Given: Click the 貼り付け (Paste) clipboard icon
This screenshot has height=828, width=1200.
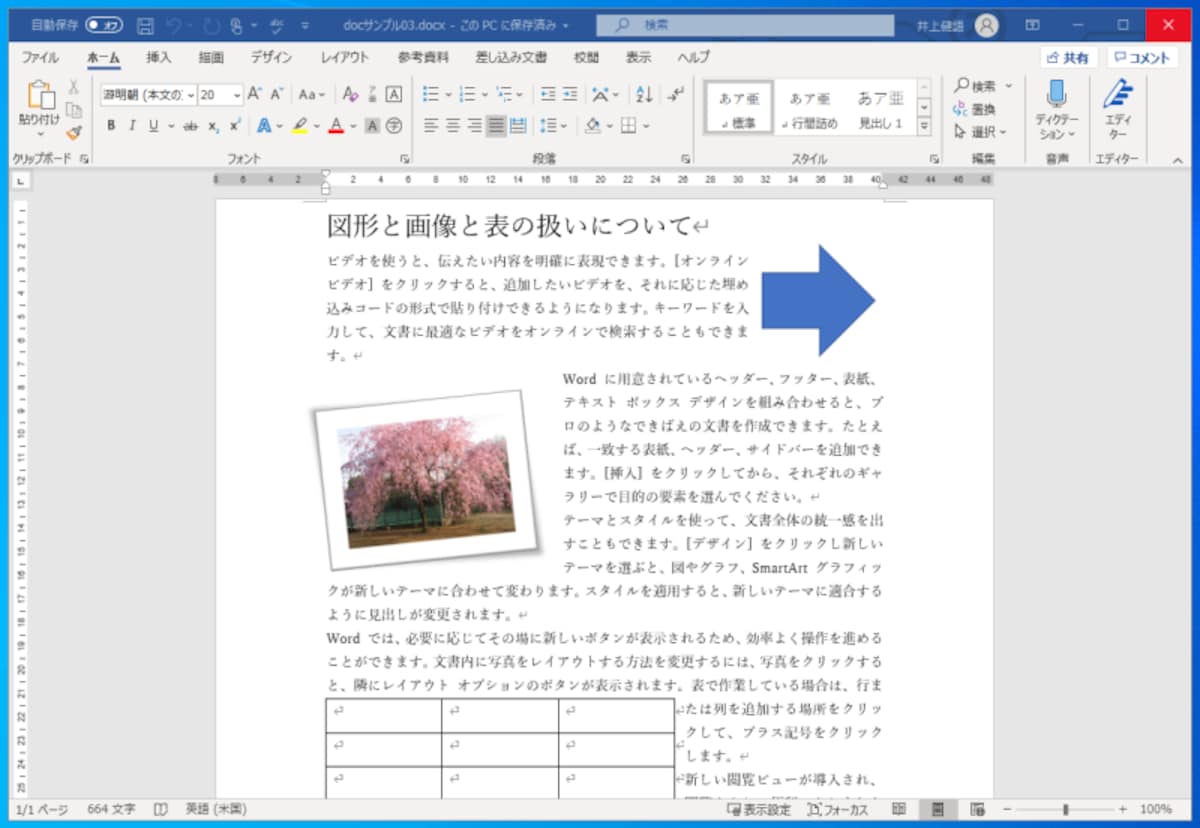Looking at the screenshot, I should coord(40,96).
